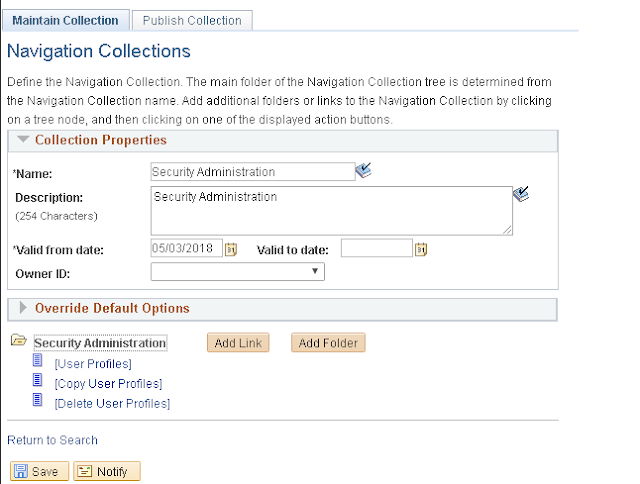Save the navigation collection
640x484 pixels.
click(x=39, y=471)
